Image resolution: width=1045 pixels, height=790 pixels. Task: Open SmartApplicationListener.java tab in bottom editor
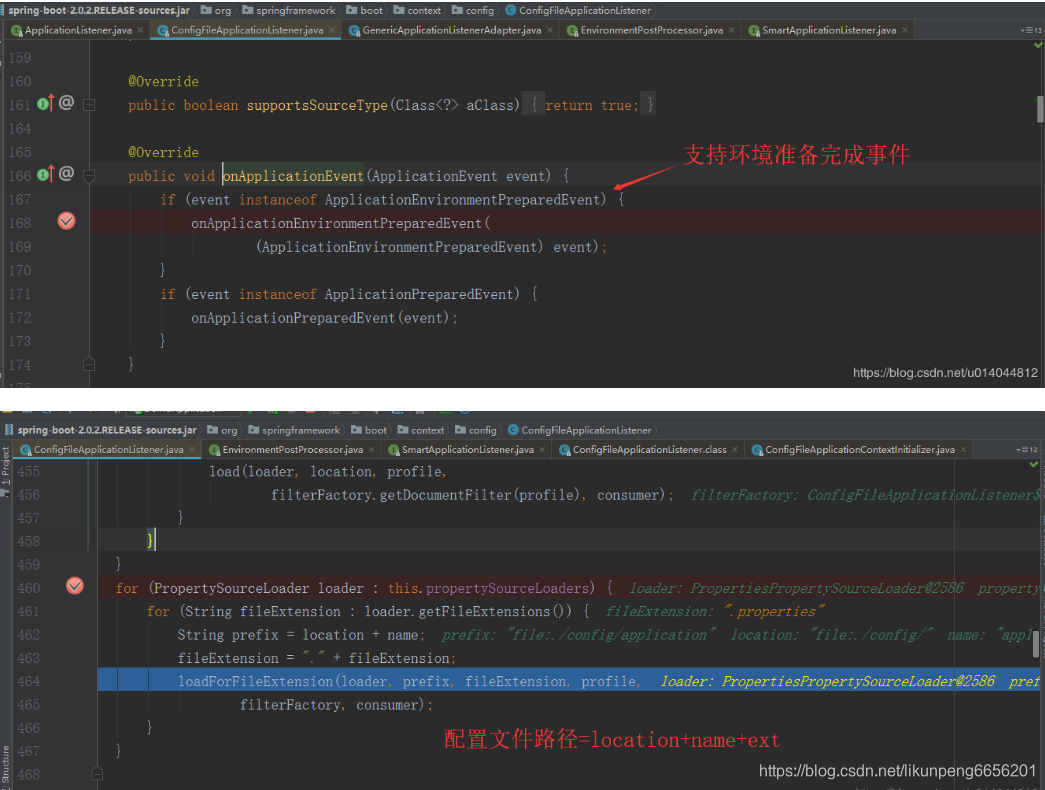coord(468,449)
